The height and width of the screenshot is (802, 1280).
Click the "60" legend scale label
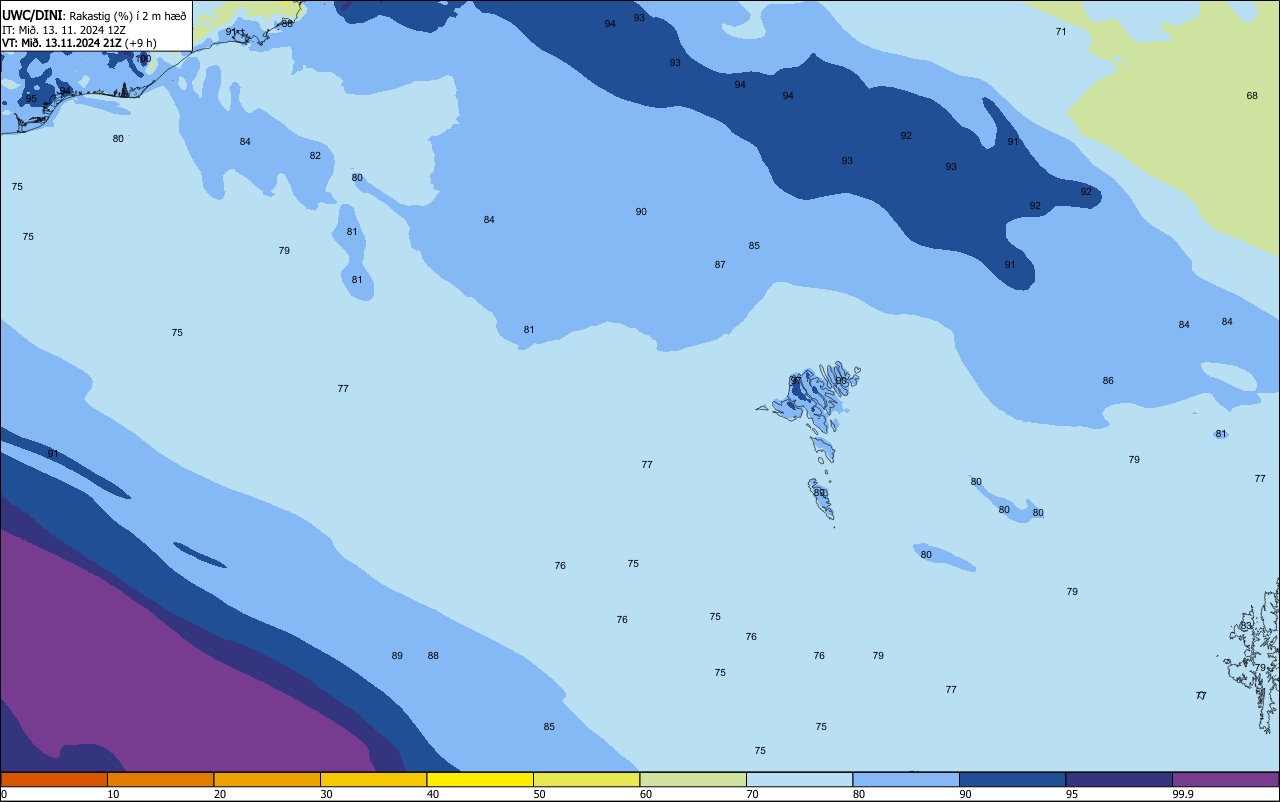coord(646,794)
